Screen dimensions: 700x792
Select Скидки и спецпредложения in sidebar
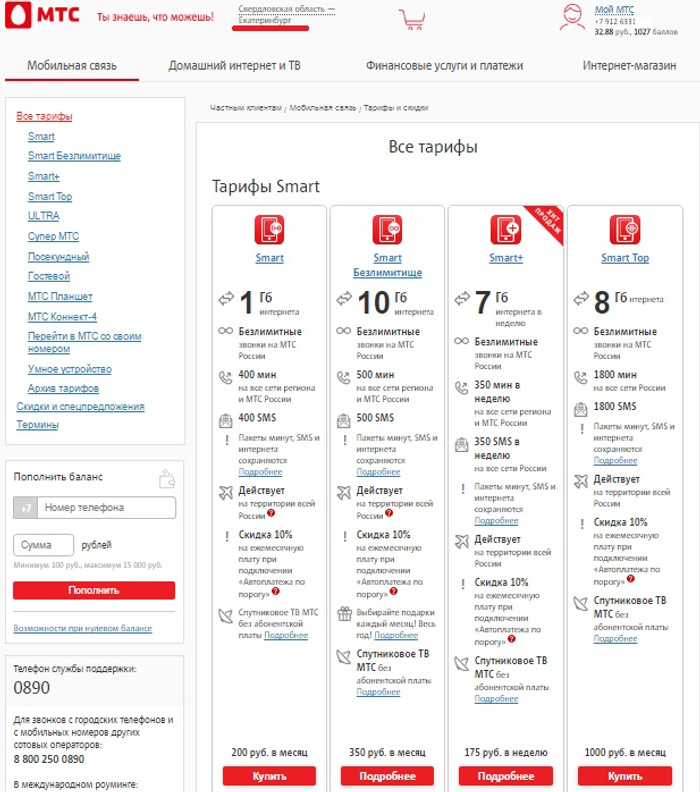pos(80,406)
